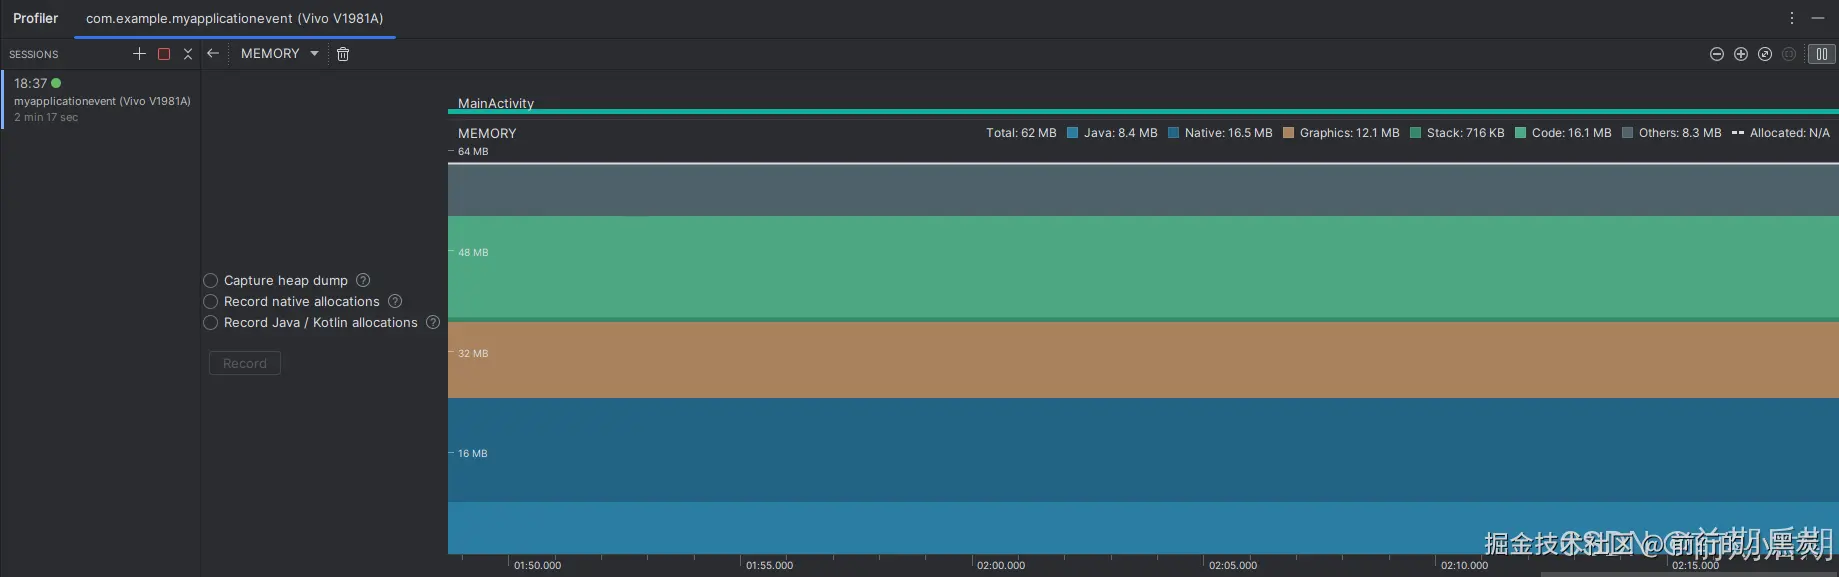The height and width of the screenshot is (577, 1839).
Task: Open help for Record native allocations
Action: [395, 301]
